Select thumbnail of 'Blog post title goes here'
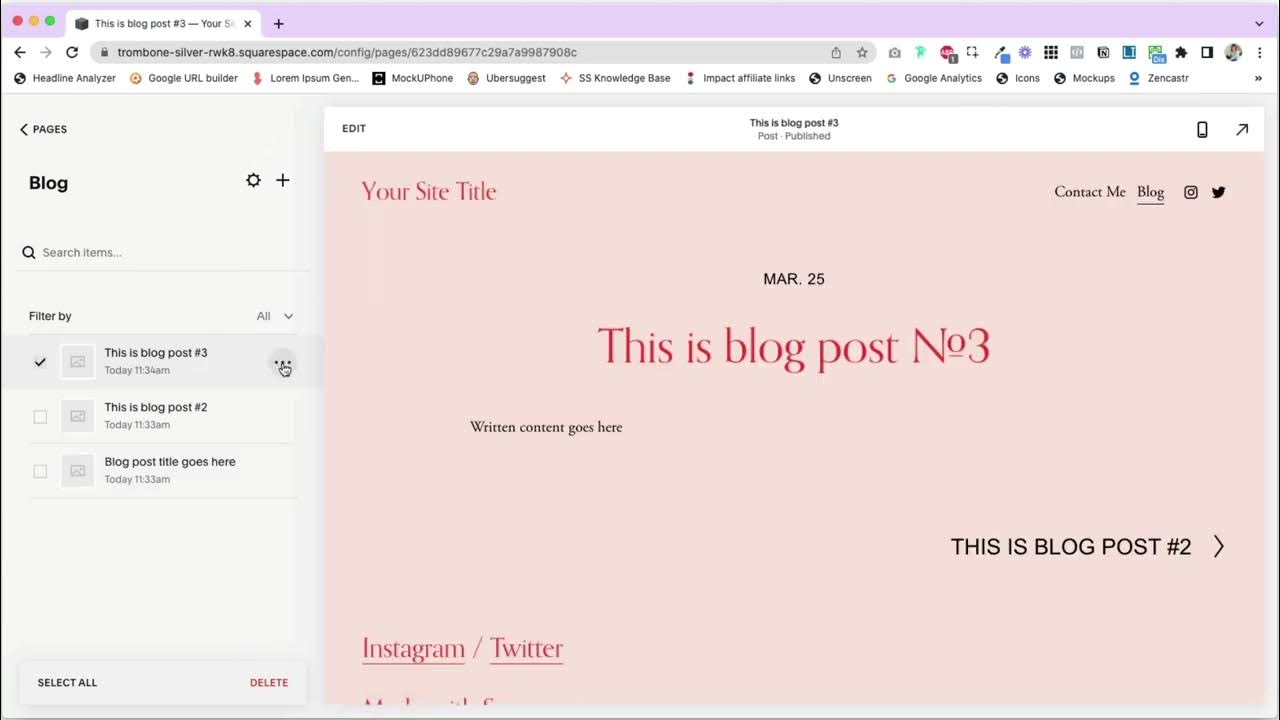1280x720 pixels. tap(78, 471)
